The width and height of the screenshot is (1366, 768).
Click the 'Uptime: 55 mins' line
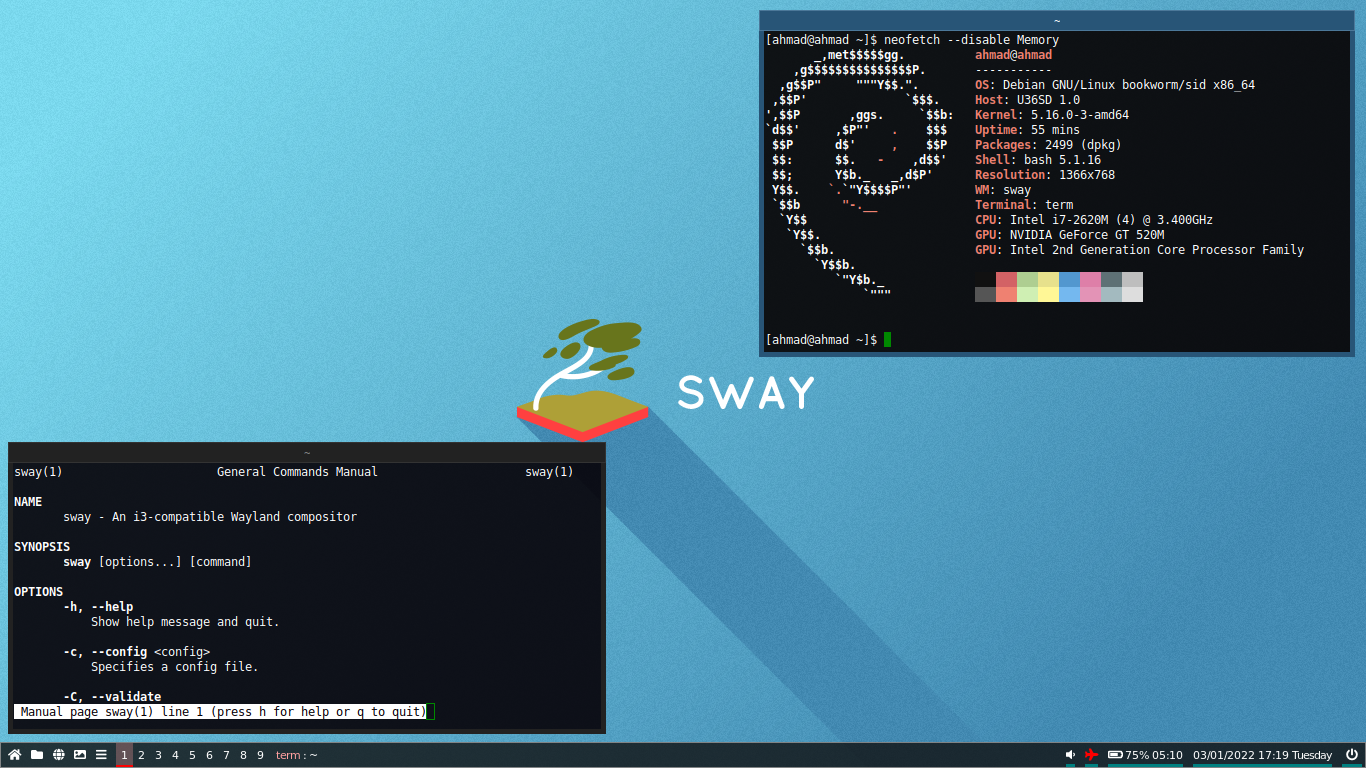pos(1027,130)
